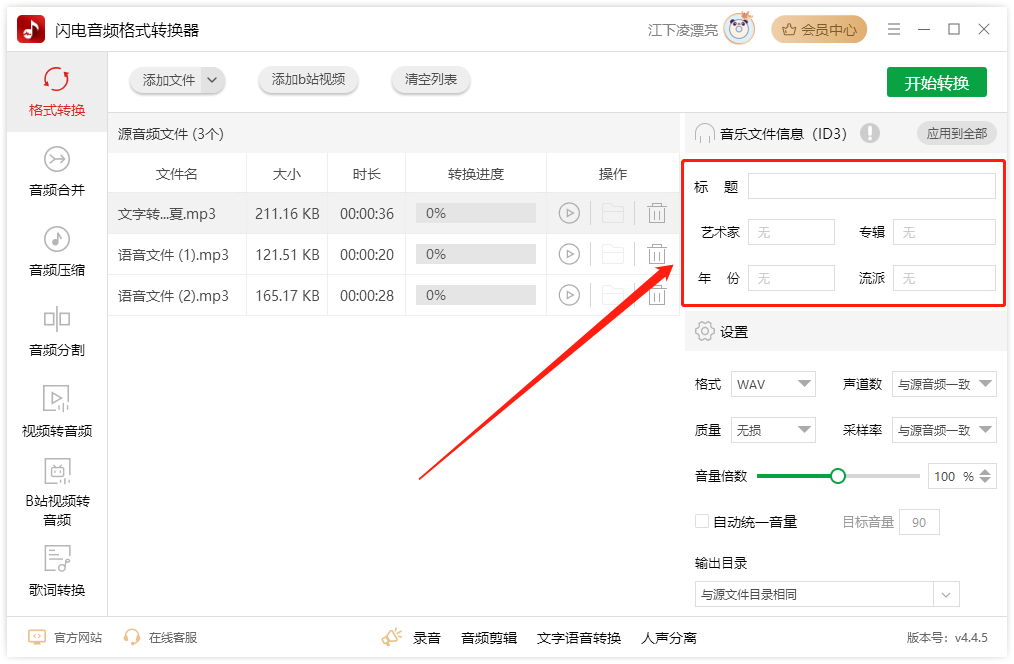Click the green 开始转换 button
The image size is (1014, 664).
(936, 83)
